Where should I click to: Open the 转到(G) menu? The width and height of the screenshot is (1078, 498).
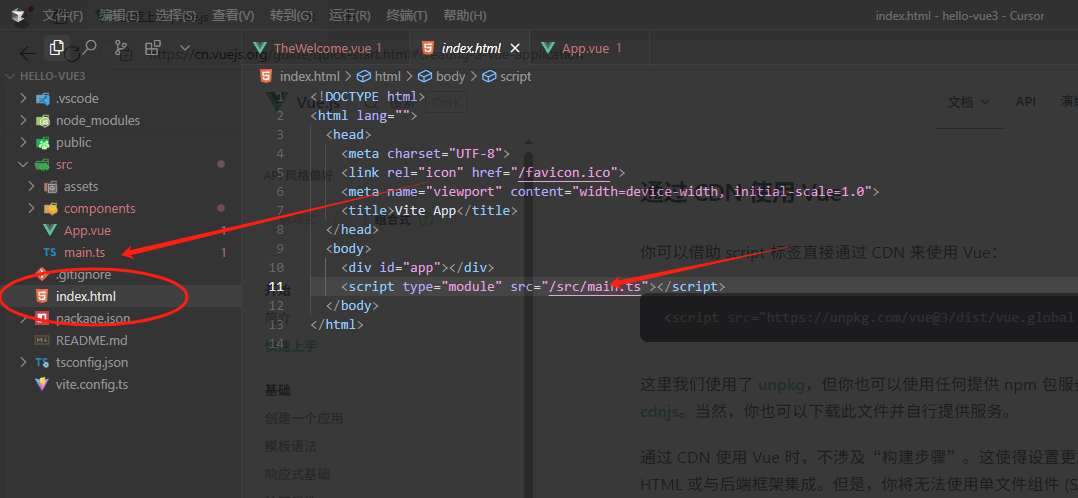(291, 15)
